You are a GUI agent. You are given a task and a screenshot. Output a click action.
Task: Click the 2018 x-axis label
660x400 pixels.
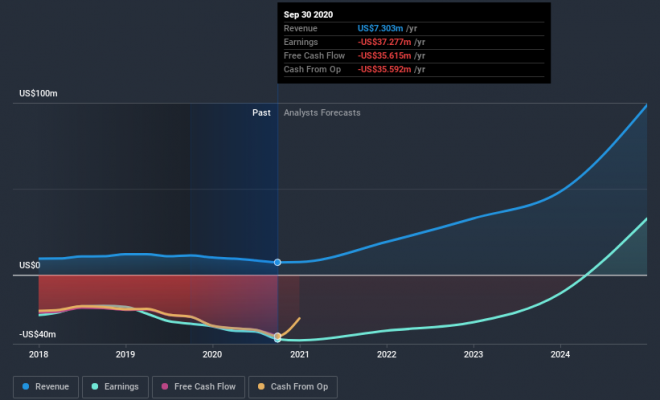(x=39, y=354)
